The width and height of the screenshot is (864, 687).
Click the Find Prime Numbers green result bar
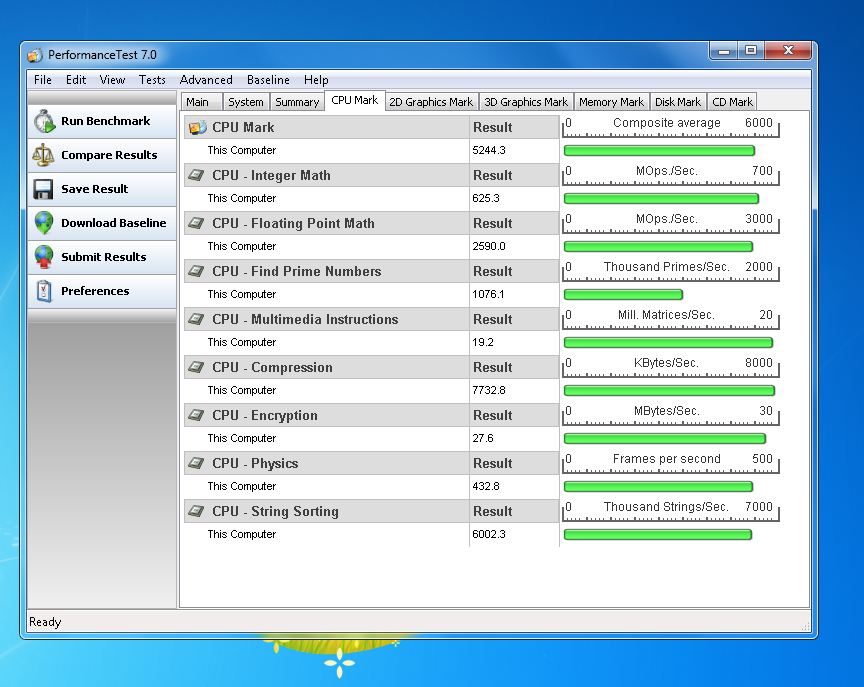[623, 295]
